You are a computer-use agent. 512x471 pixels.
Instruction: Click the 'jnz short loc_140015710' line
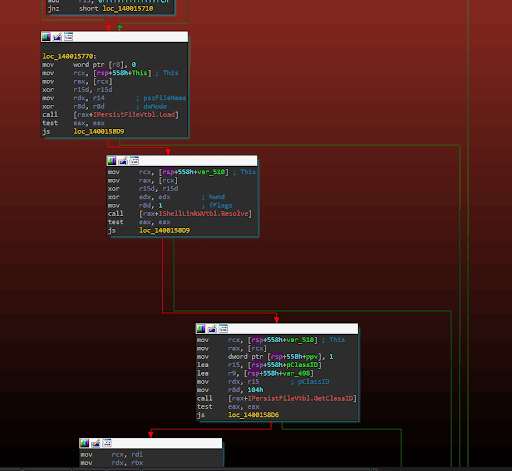tap(100, 8)
